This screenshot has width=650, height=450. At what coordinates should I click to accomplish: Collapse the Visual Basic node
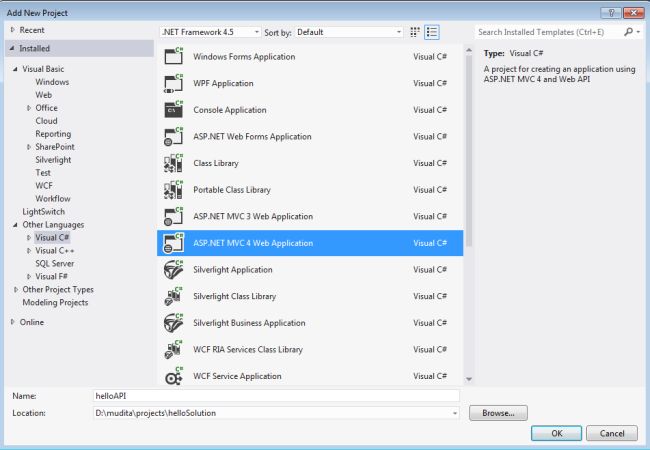click(15, 69)
